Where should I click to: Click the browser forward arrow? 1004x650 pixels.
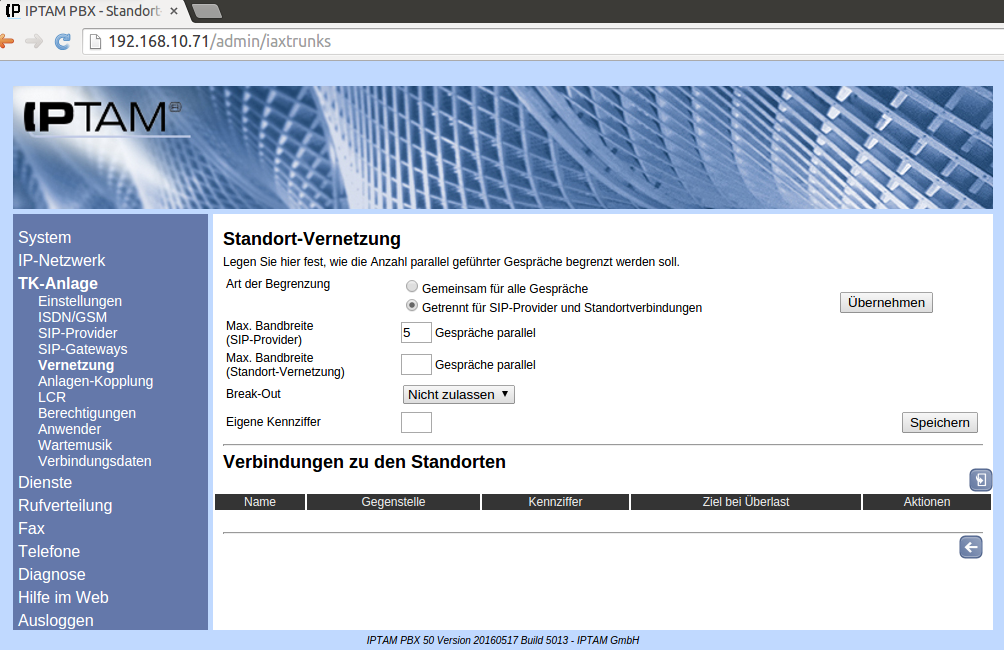33,42
